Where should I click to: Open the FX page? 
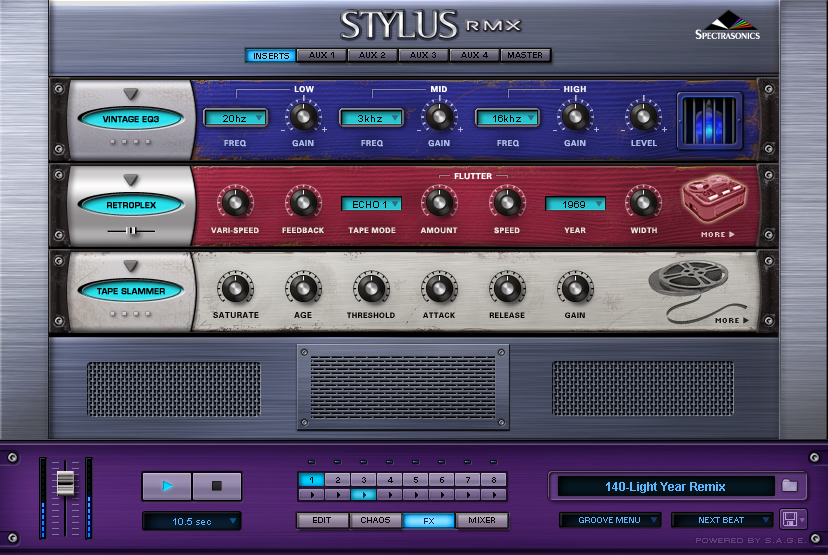click(x=429, y=521)
